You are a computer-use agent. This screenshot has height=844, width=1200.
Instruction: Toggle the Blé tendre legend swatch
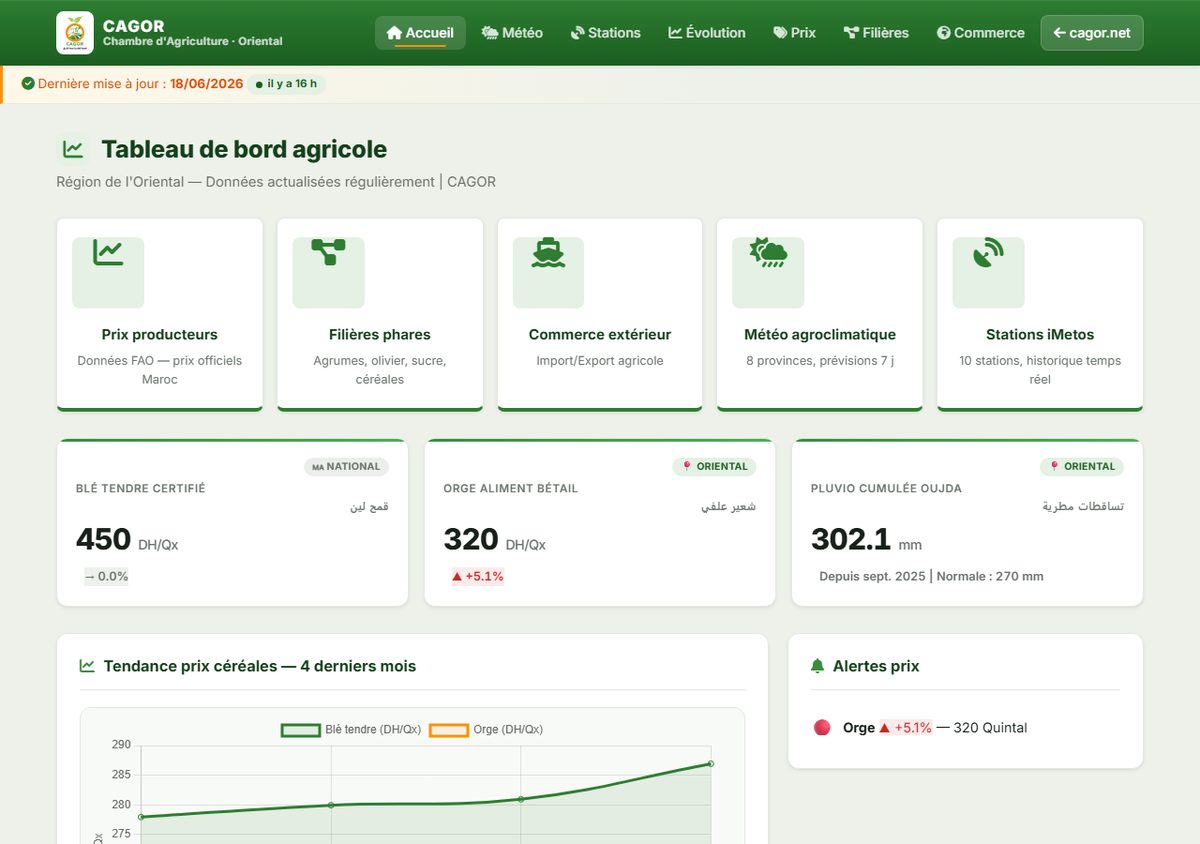point(300,730)
